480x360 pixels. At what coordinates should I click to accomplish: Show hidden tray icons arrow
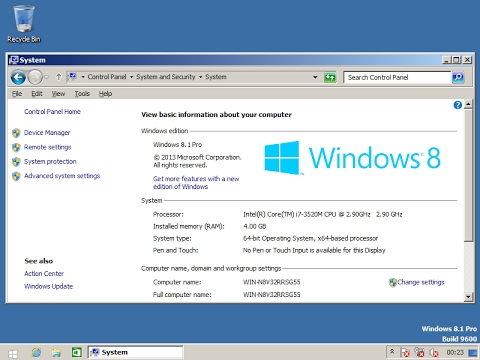pyautogui.click(x=392, y=351)
